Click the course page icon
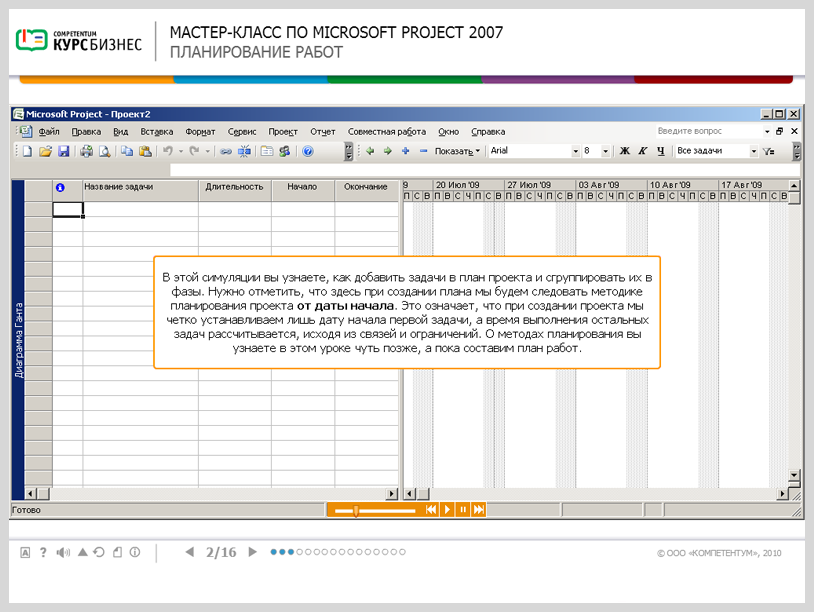Screen dimensions: 814x612 pyautogui.click(x=117, y=552)
